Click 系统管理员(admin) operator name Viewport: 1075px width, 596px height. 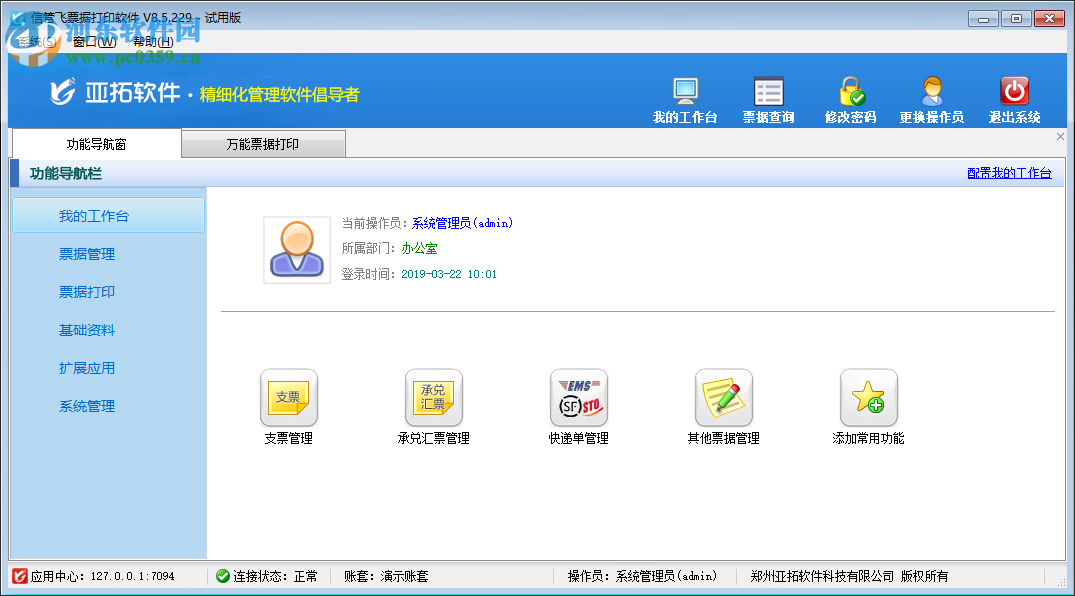tap(462, 223)
